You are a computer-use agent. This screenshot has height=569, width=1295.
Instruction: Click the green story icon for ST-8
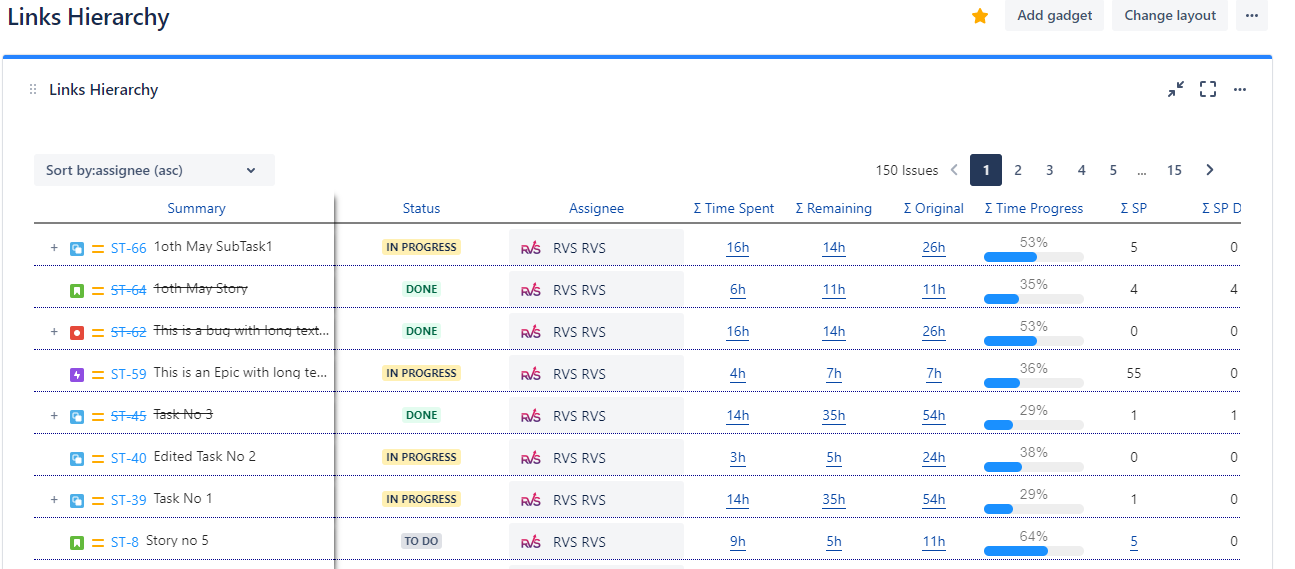(x=77, y=542)
